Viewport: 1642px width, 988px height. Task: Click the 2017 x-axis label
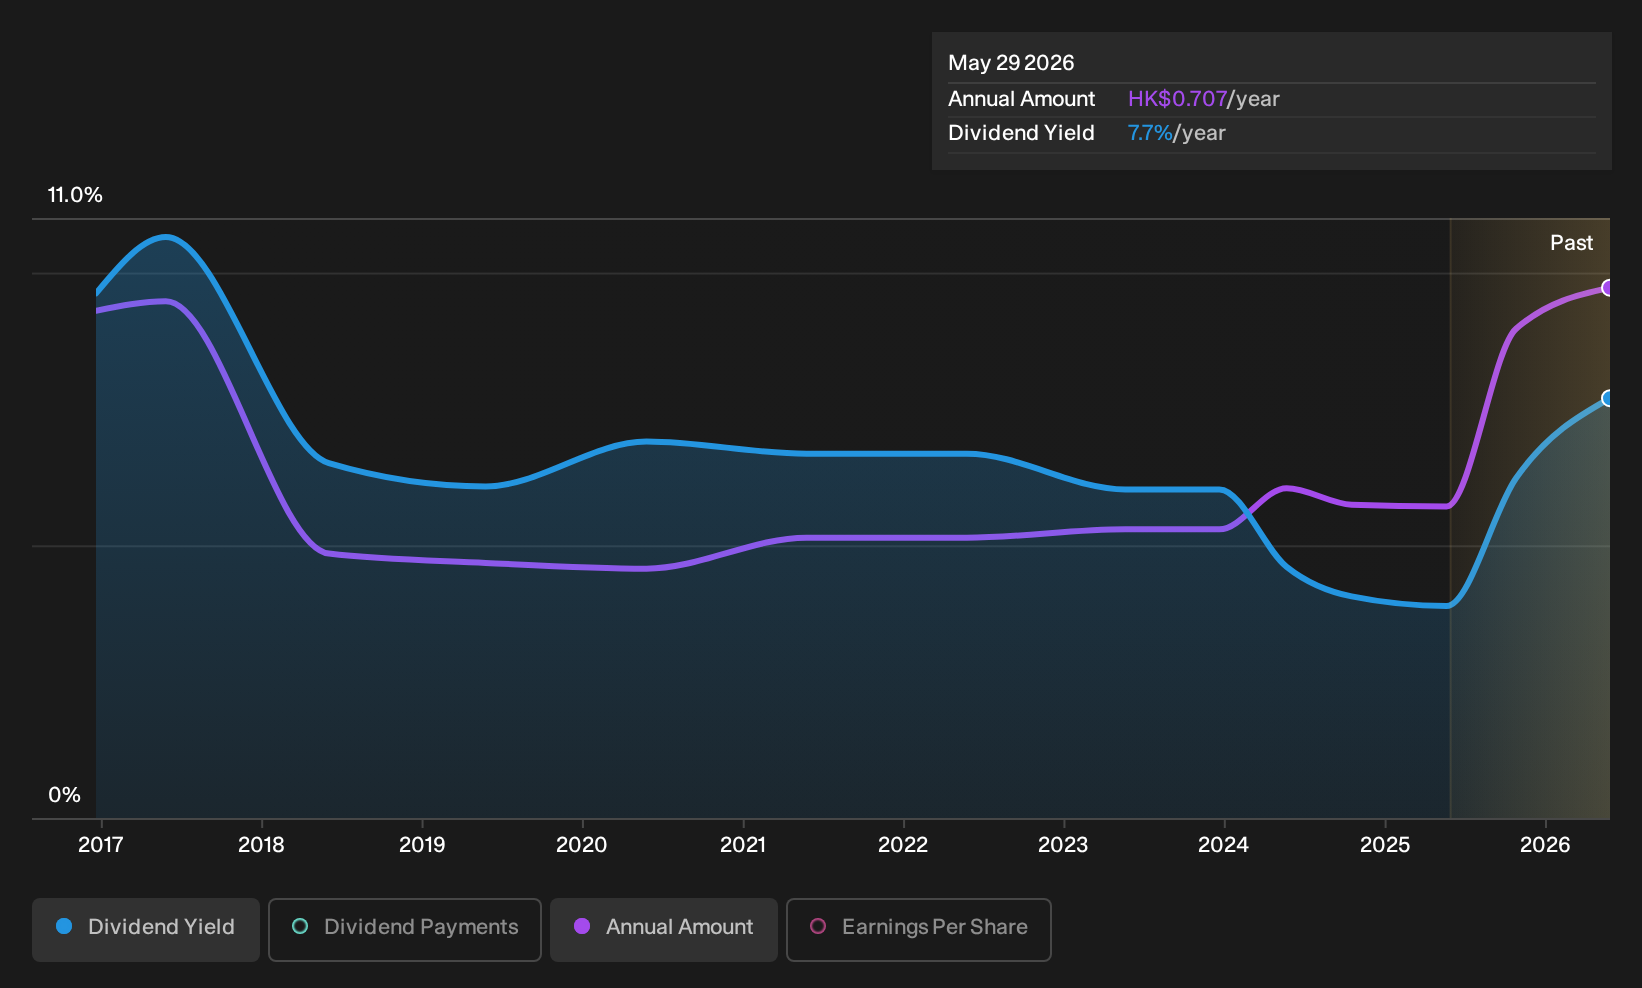[x=101, y=845]
